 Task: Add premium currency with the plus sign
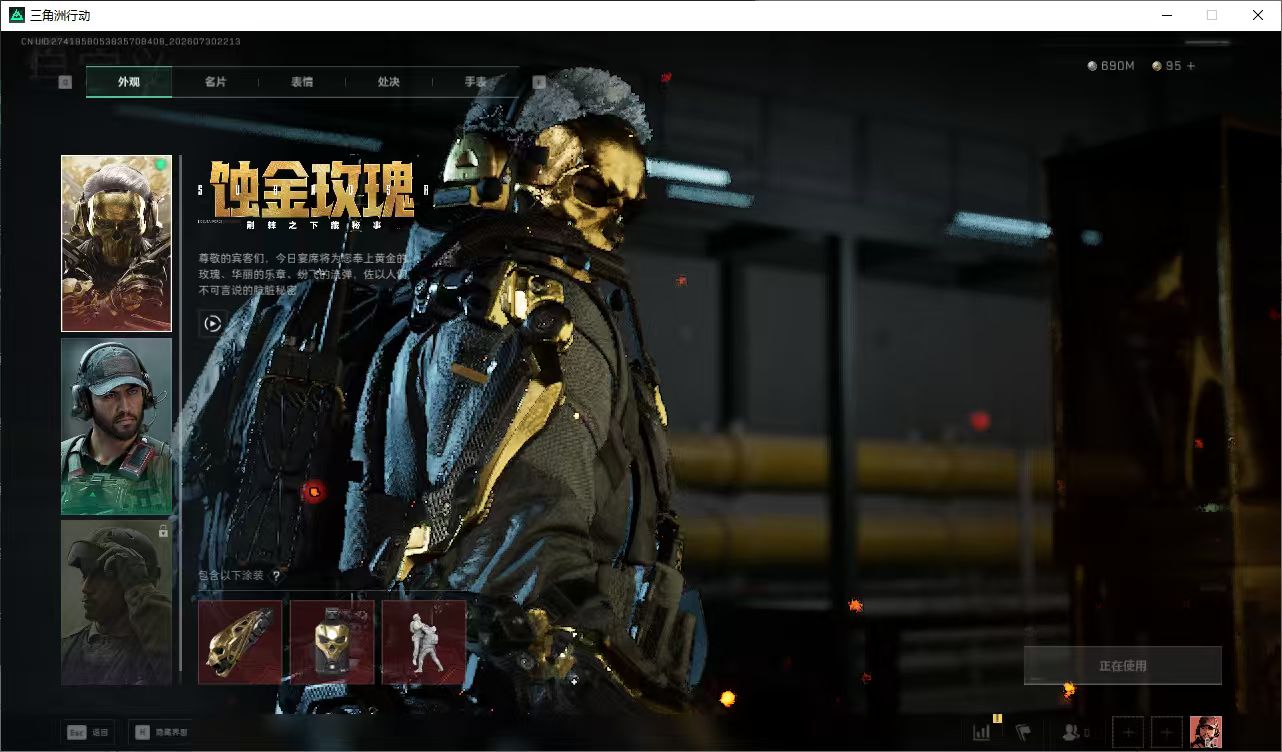tap(1190, 66)
